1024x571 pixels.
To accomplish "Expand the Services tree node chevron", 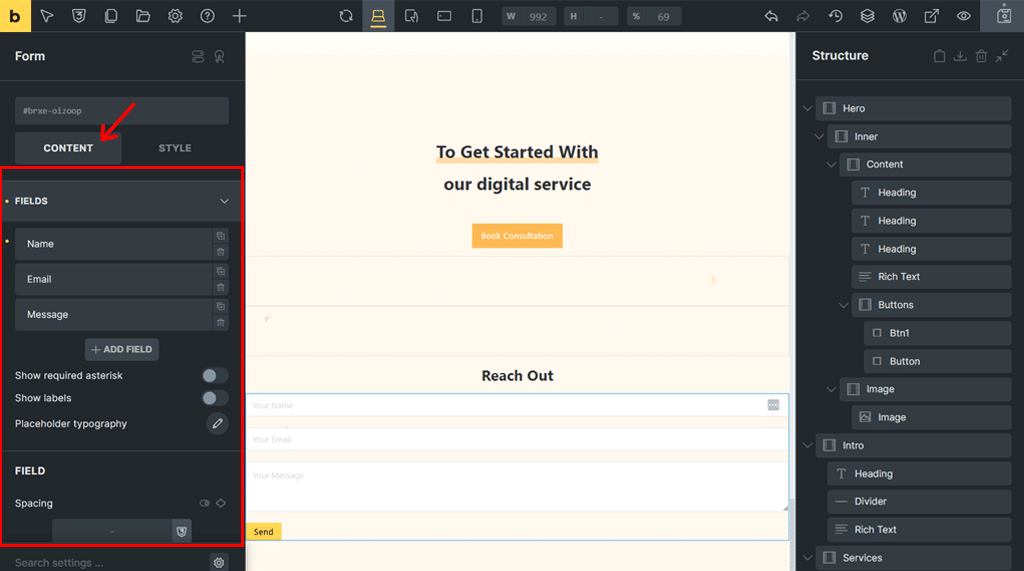I will click(x=808, y=558).
